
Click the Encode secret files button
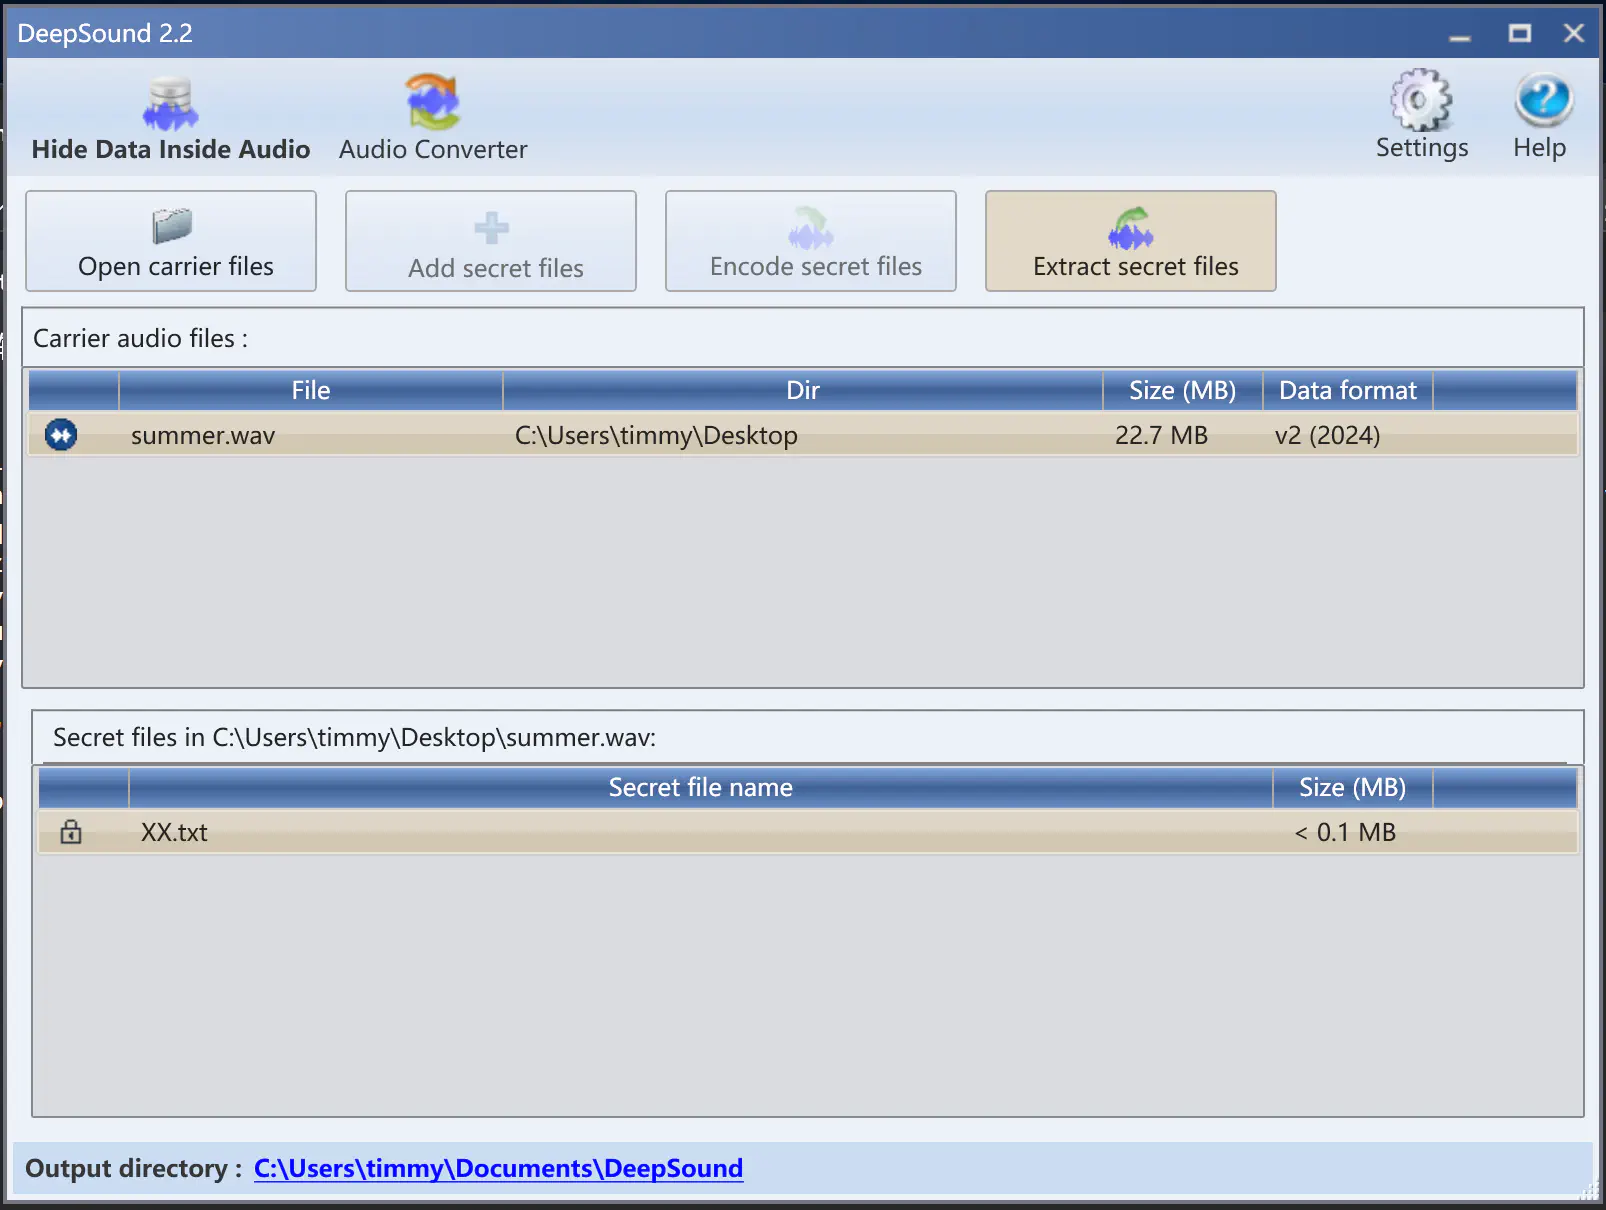pyautogui.click(x=810, y=242)
